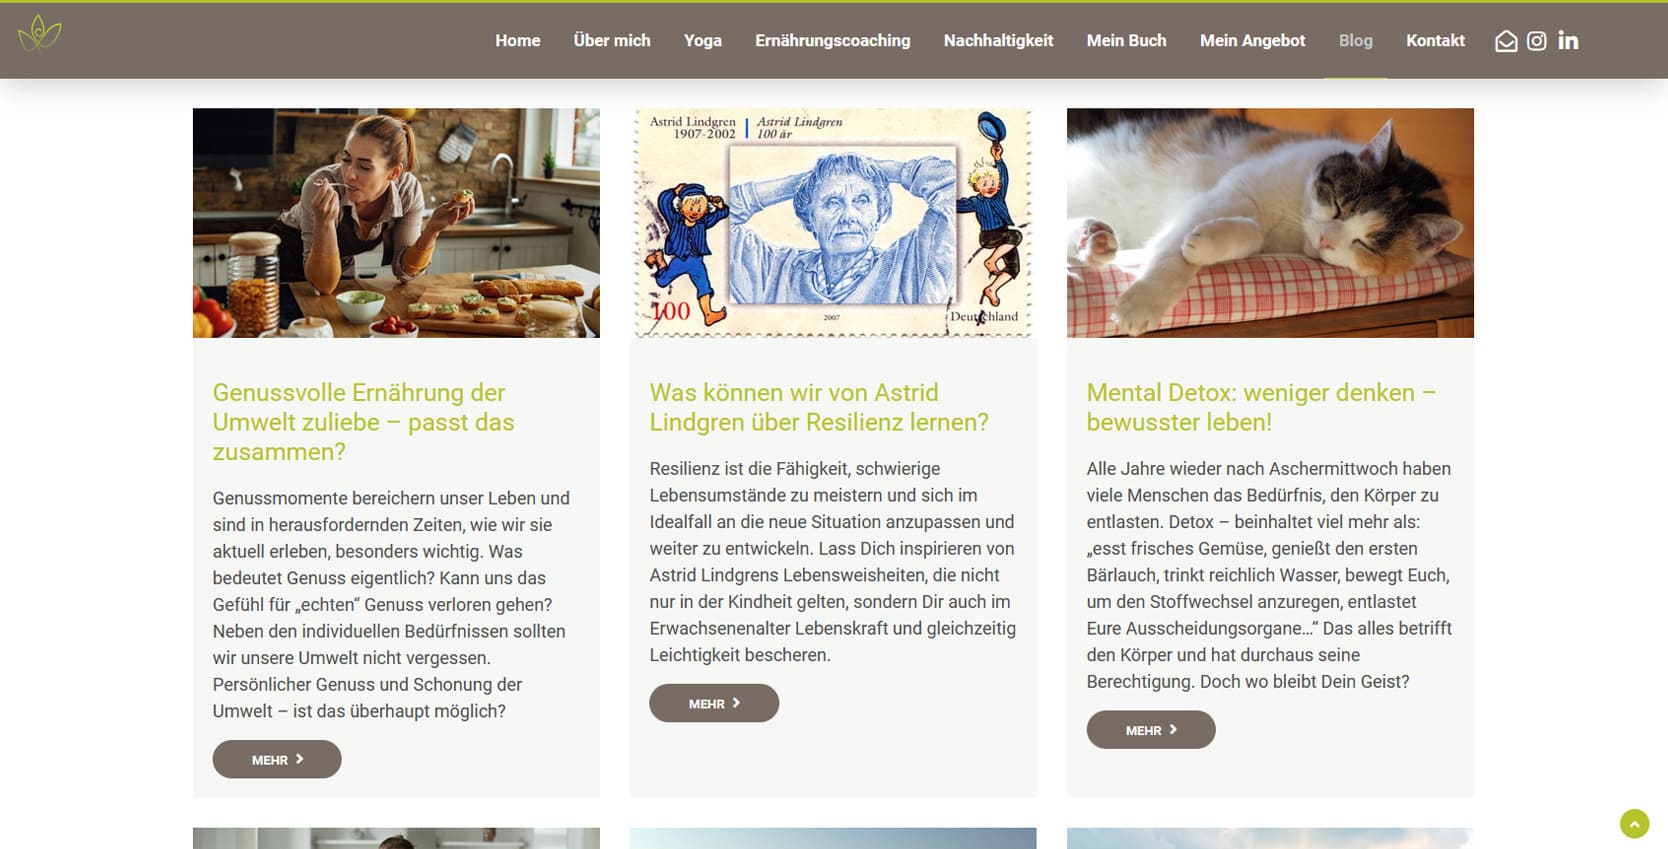
Task: Go to the Home menu item
Action: click(x=517, y=41)
